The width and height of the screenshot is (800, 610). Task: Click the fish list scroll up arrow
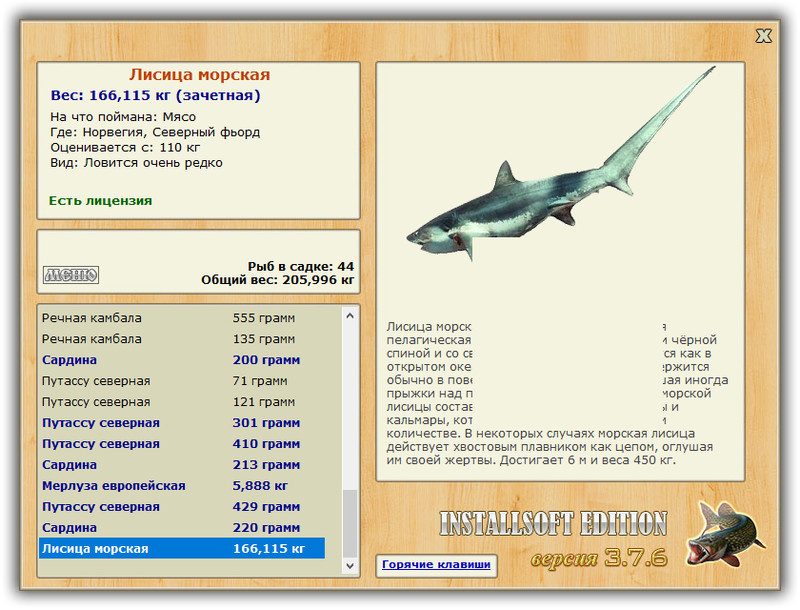pos(350,316)
